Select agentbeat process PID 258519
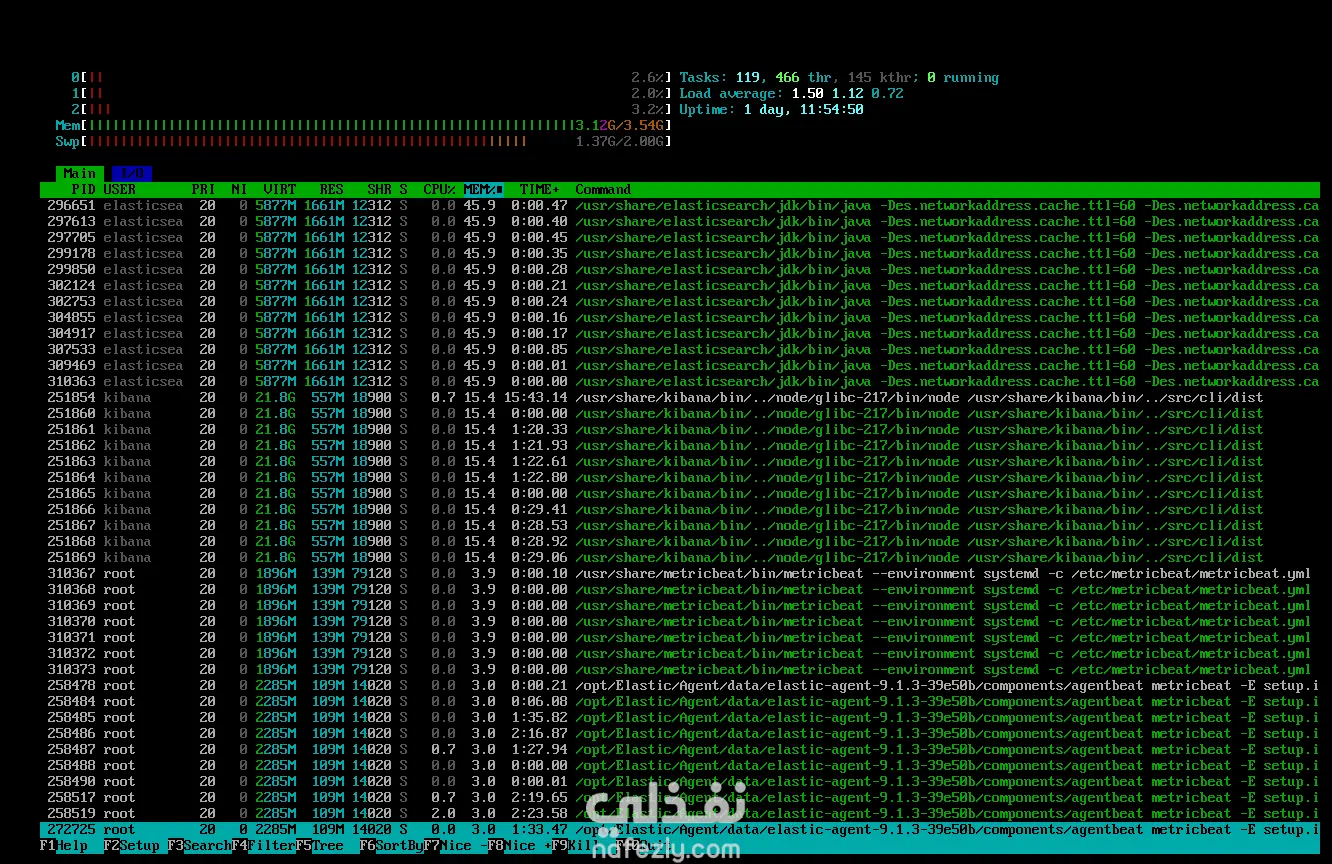The image size is (1332, 864). tap(680, 813)
